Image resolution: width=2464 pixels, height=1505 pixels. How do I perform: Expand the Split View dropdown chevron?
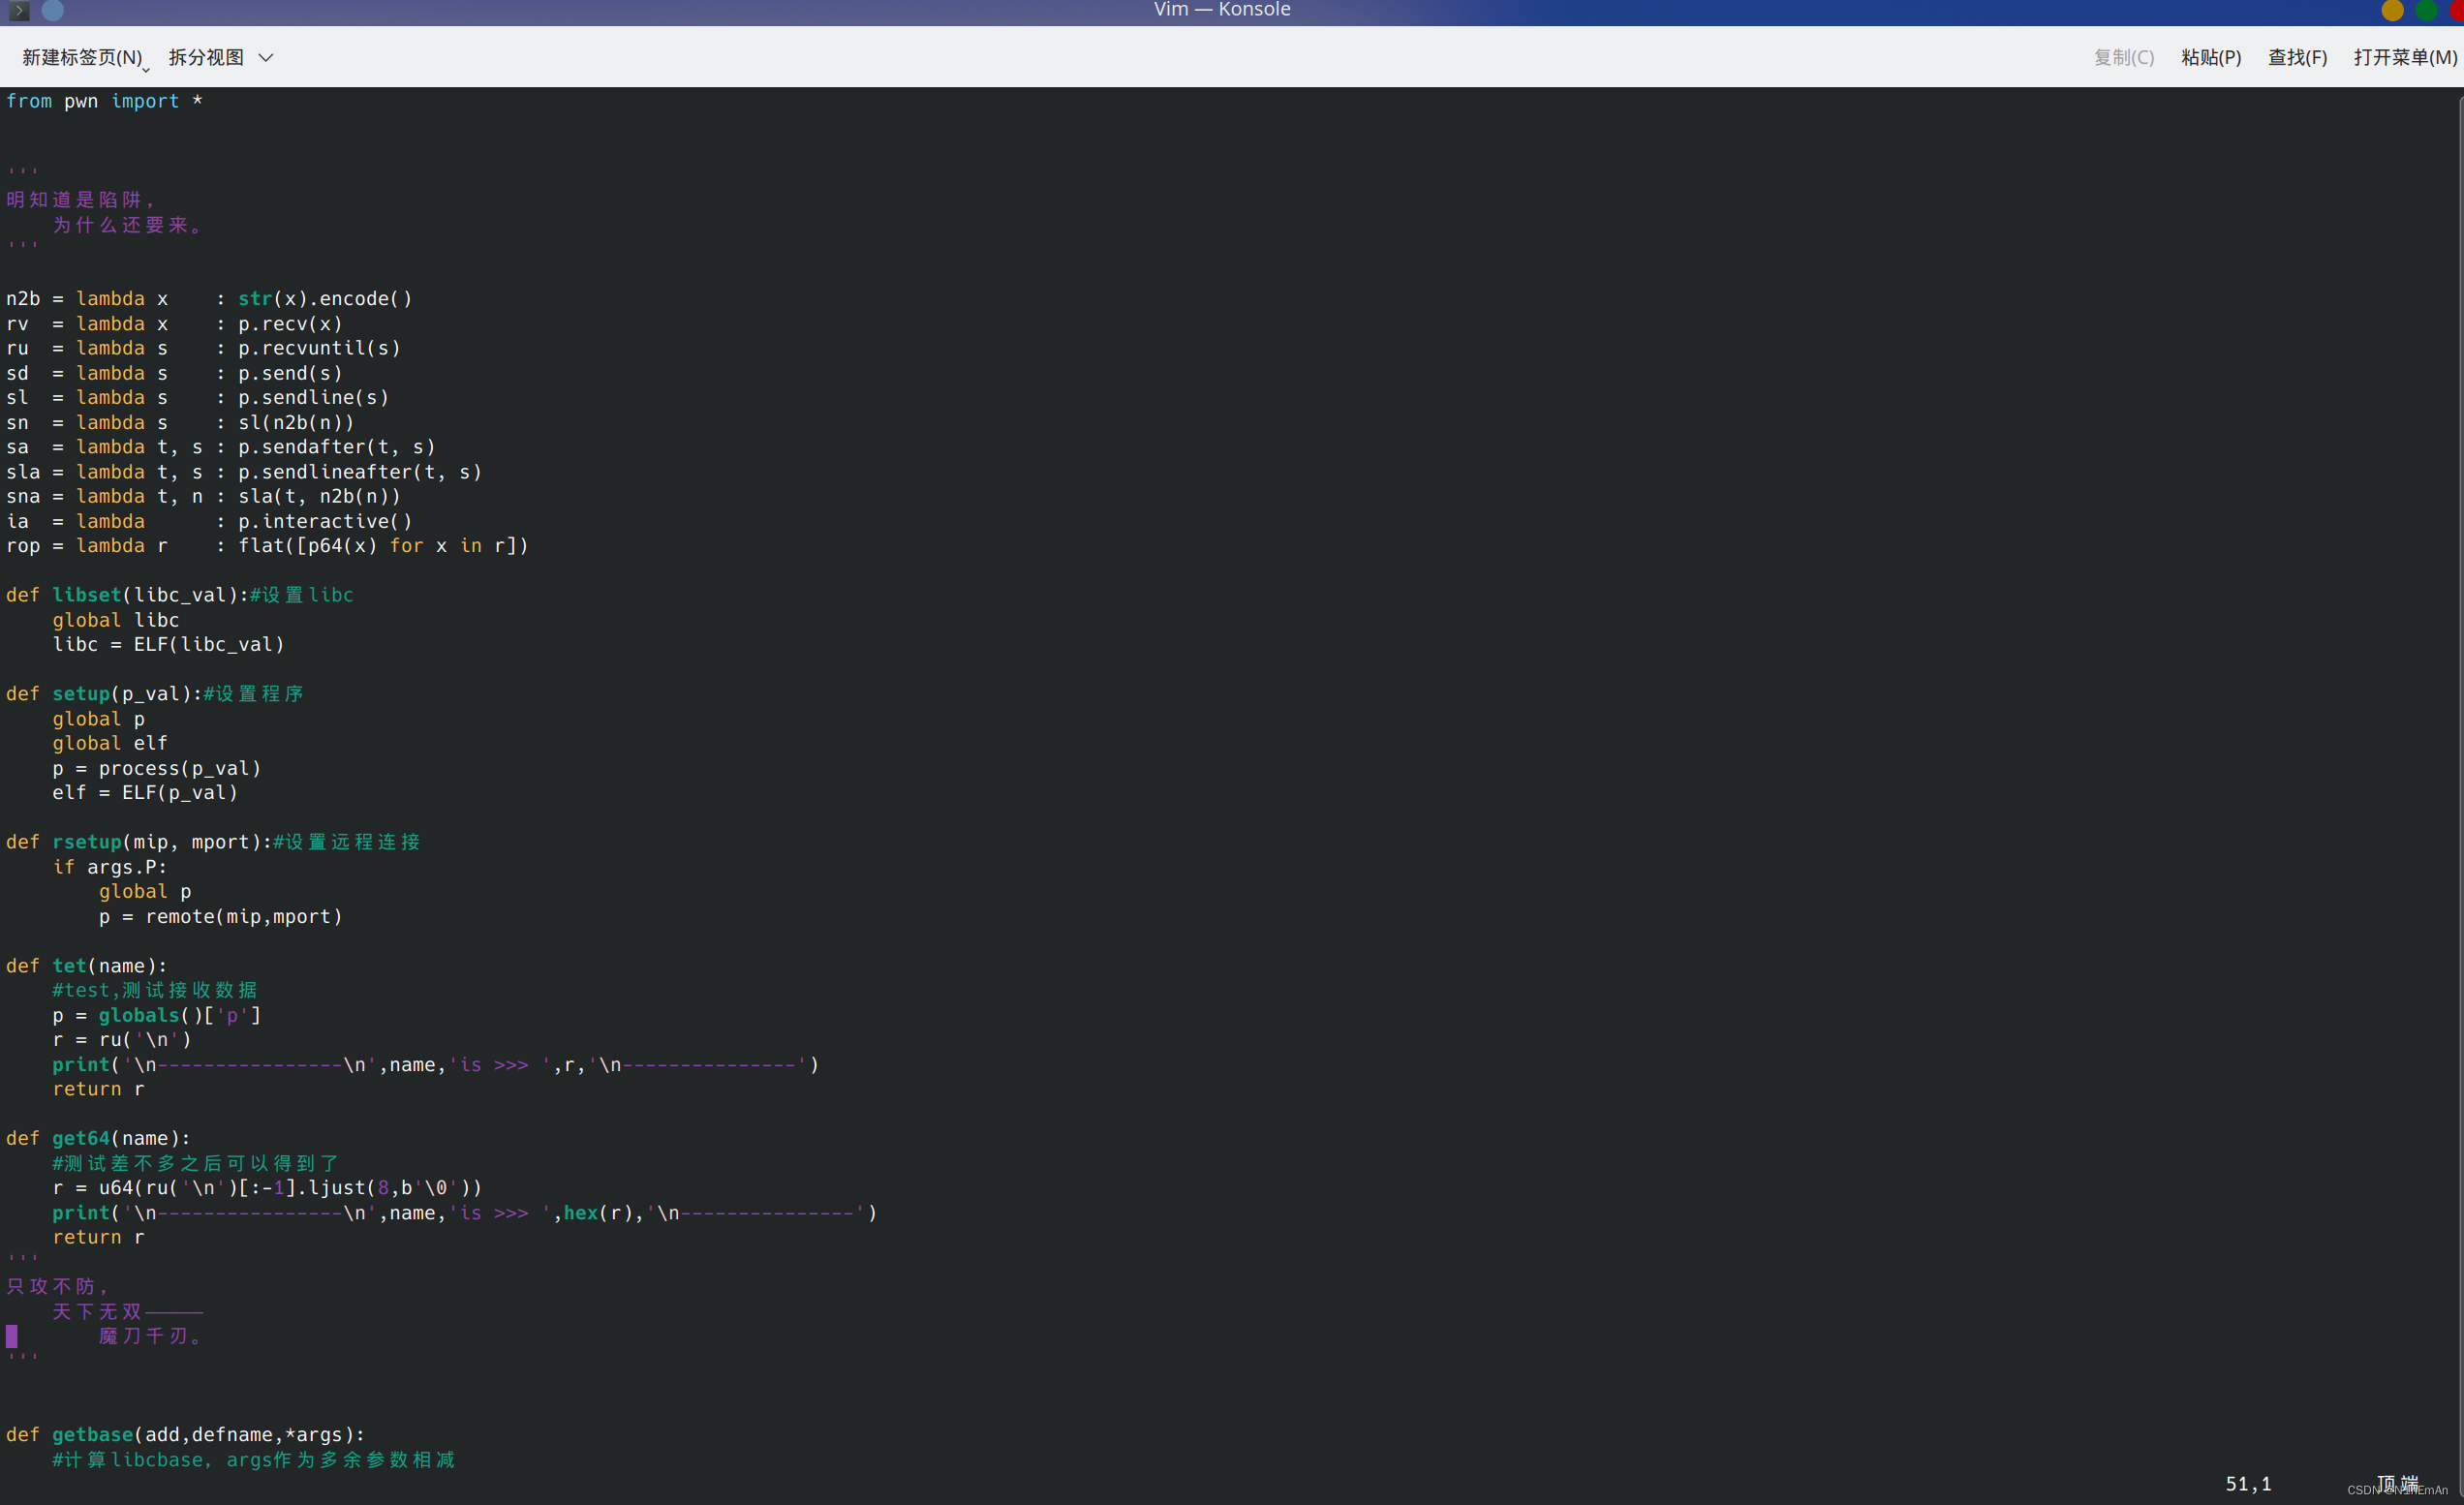tap(266, 58)
